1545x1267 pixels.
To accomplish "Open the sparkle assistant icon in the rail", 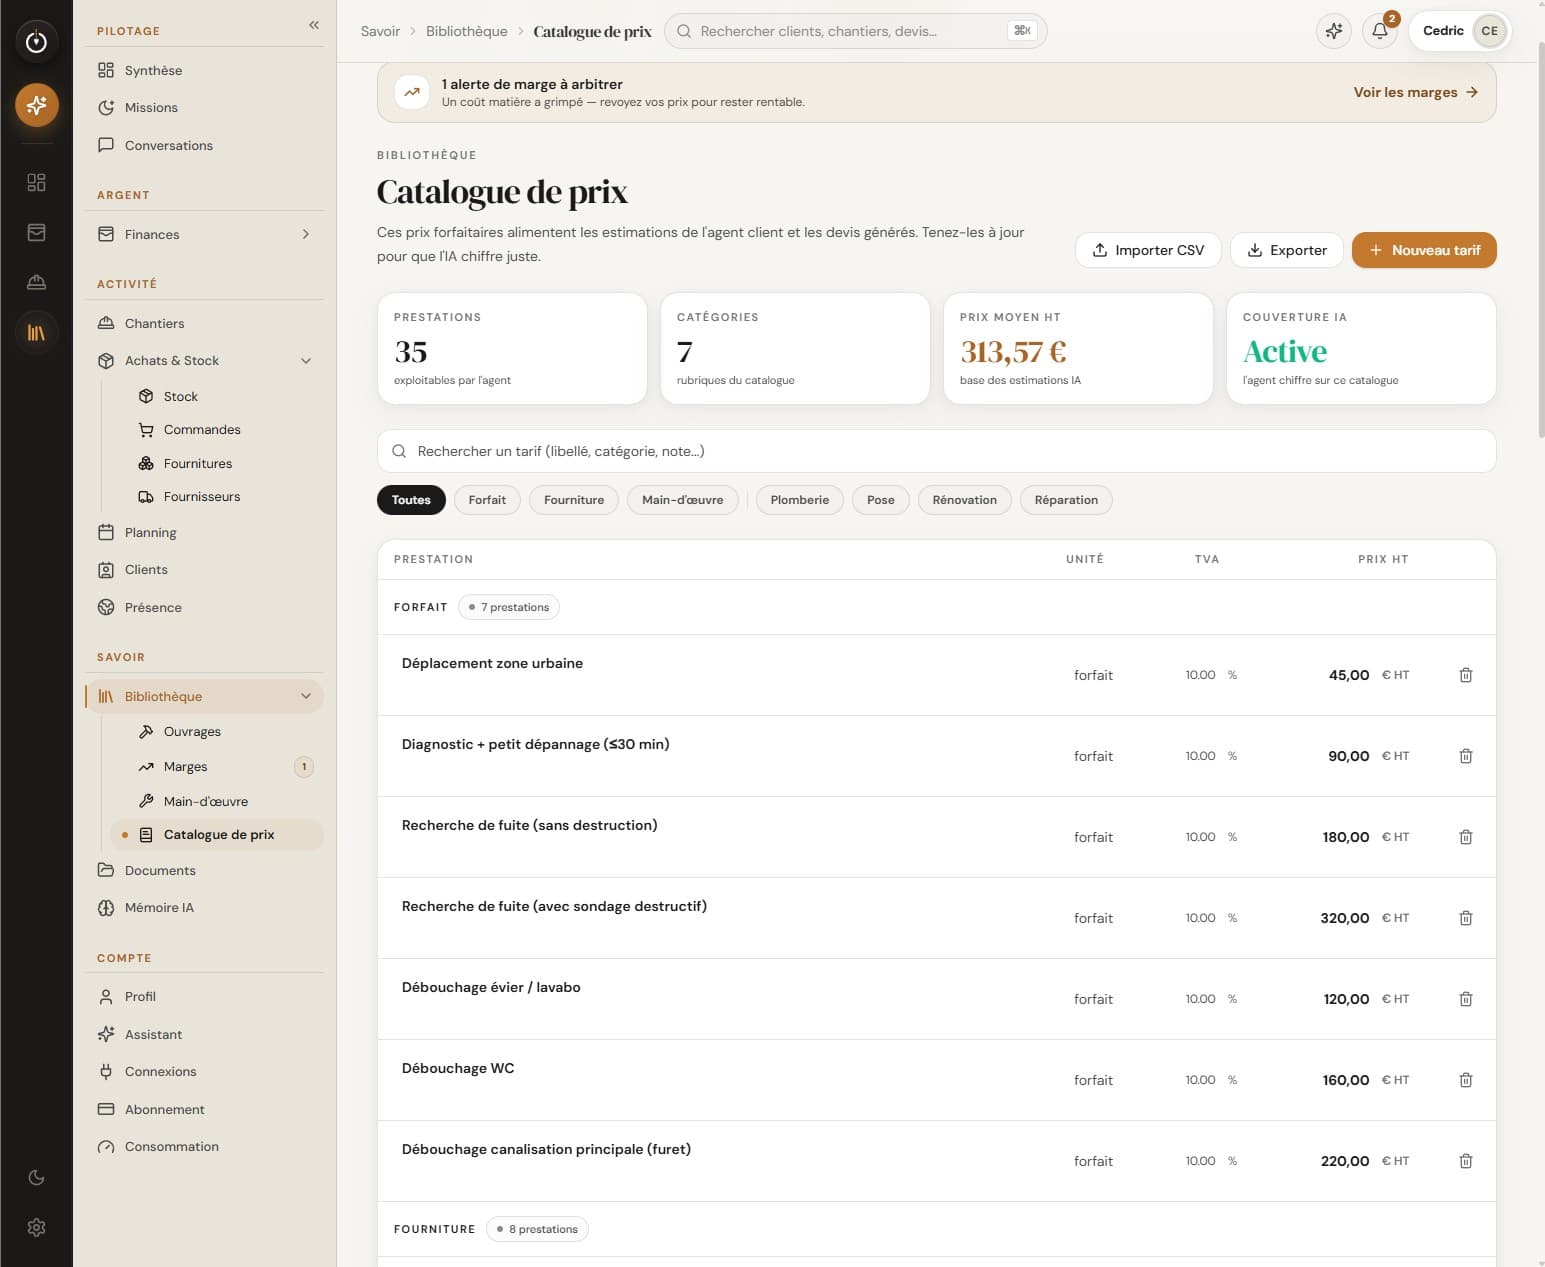I will pyautogui.click(x=36, y=105).
